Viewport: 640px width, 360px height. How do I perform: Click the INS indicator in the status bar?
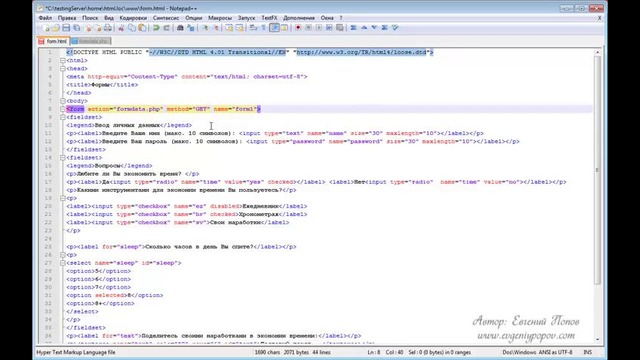click(x=587, y=352)
